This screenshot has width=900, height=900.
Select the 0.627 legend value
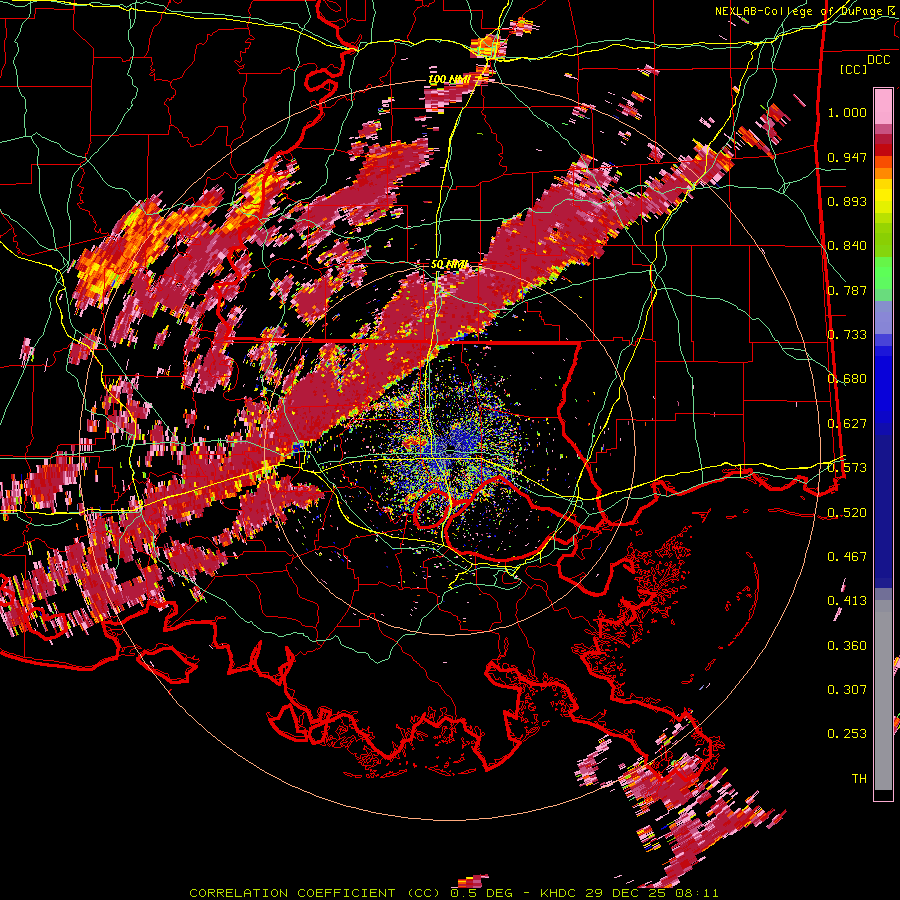(847, 424)
